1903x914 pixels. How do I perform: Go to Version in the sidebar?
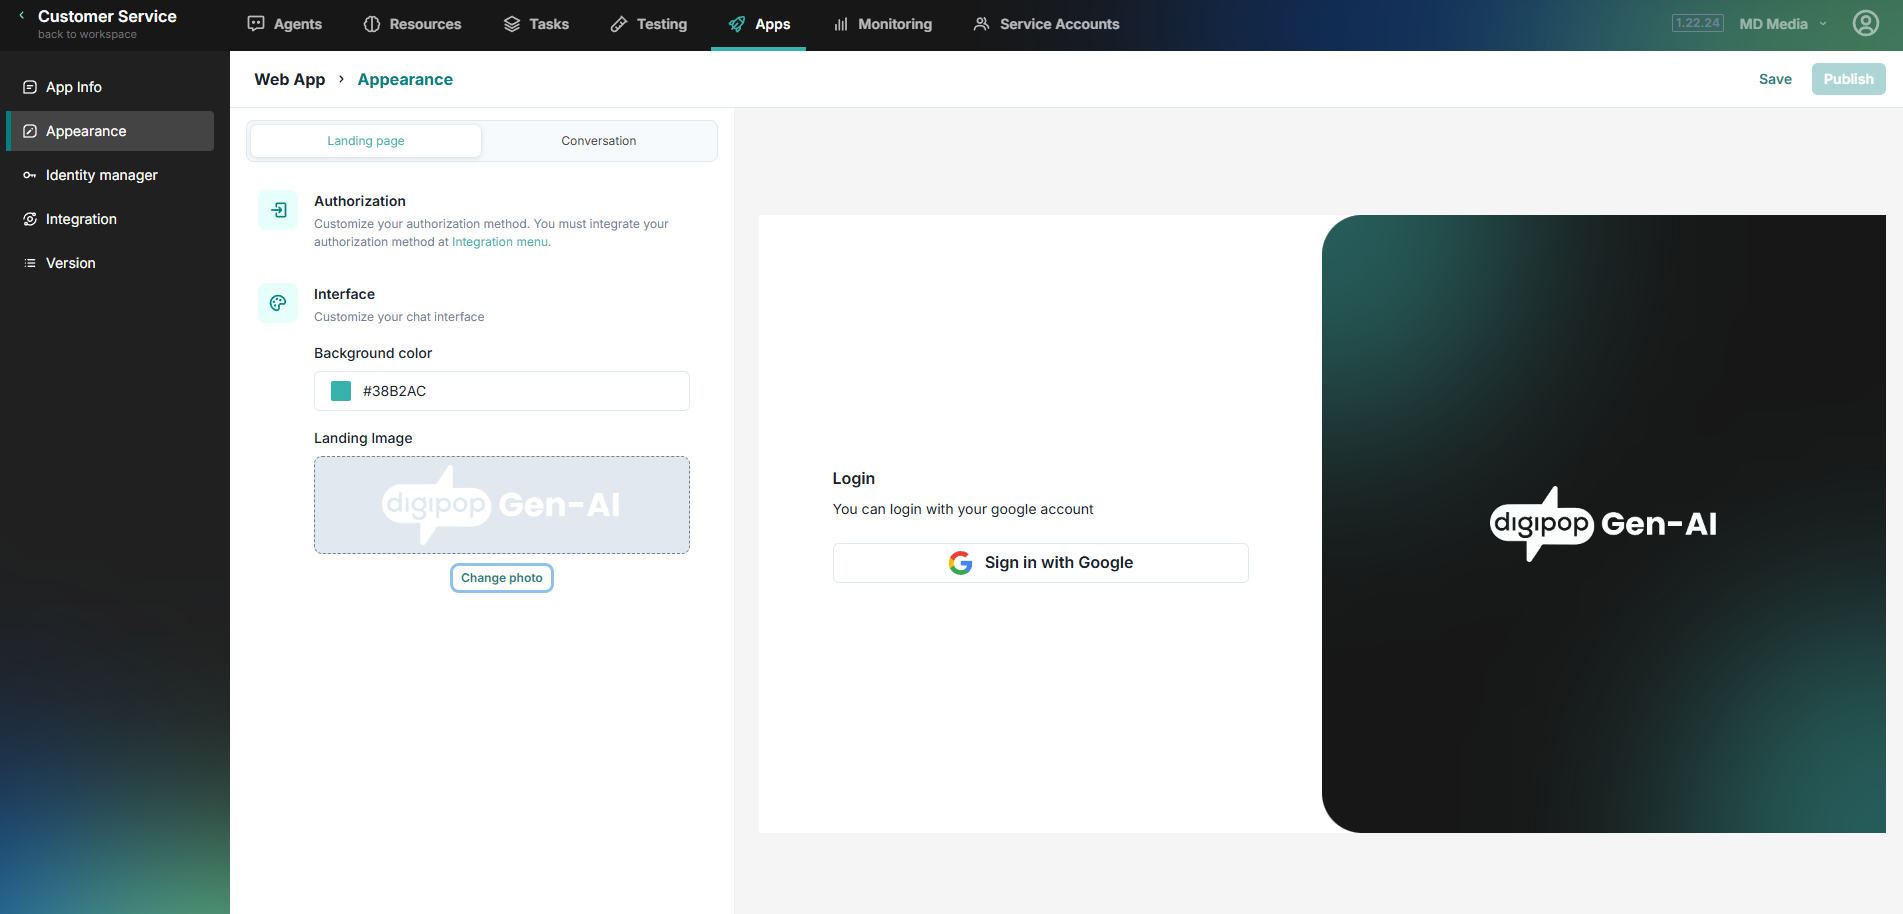click(70, 263)
